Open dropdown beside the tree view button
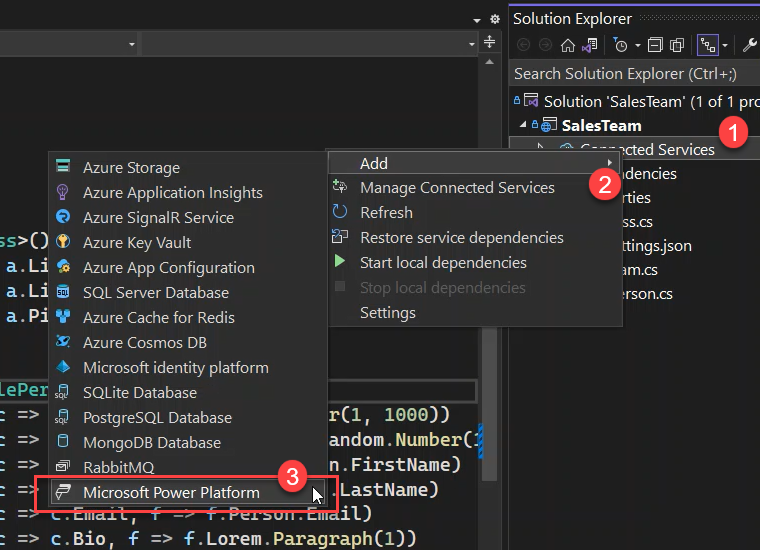The height and width of the screenshot is (550, 760). pos(725,46)
